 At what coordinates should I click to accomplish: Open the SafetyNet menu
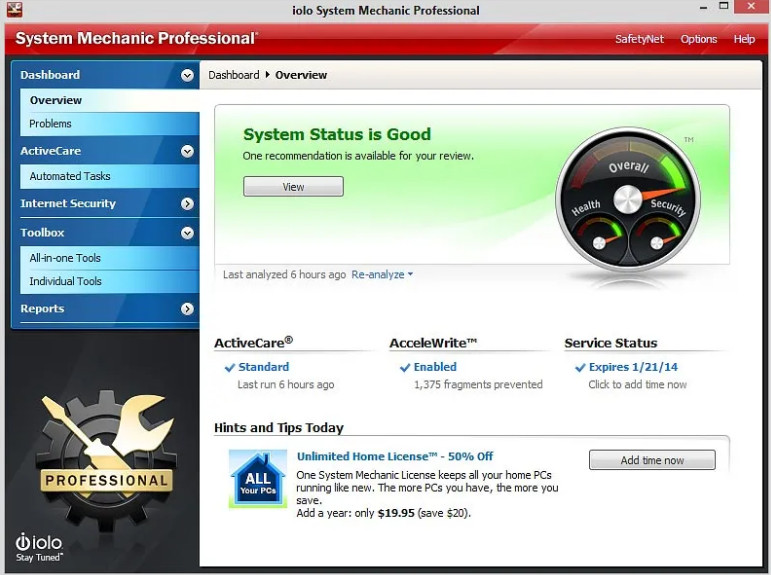(x=639, y=39)
